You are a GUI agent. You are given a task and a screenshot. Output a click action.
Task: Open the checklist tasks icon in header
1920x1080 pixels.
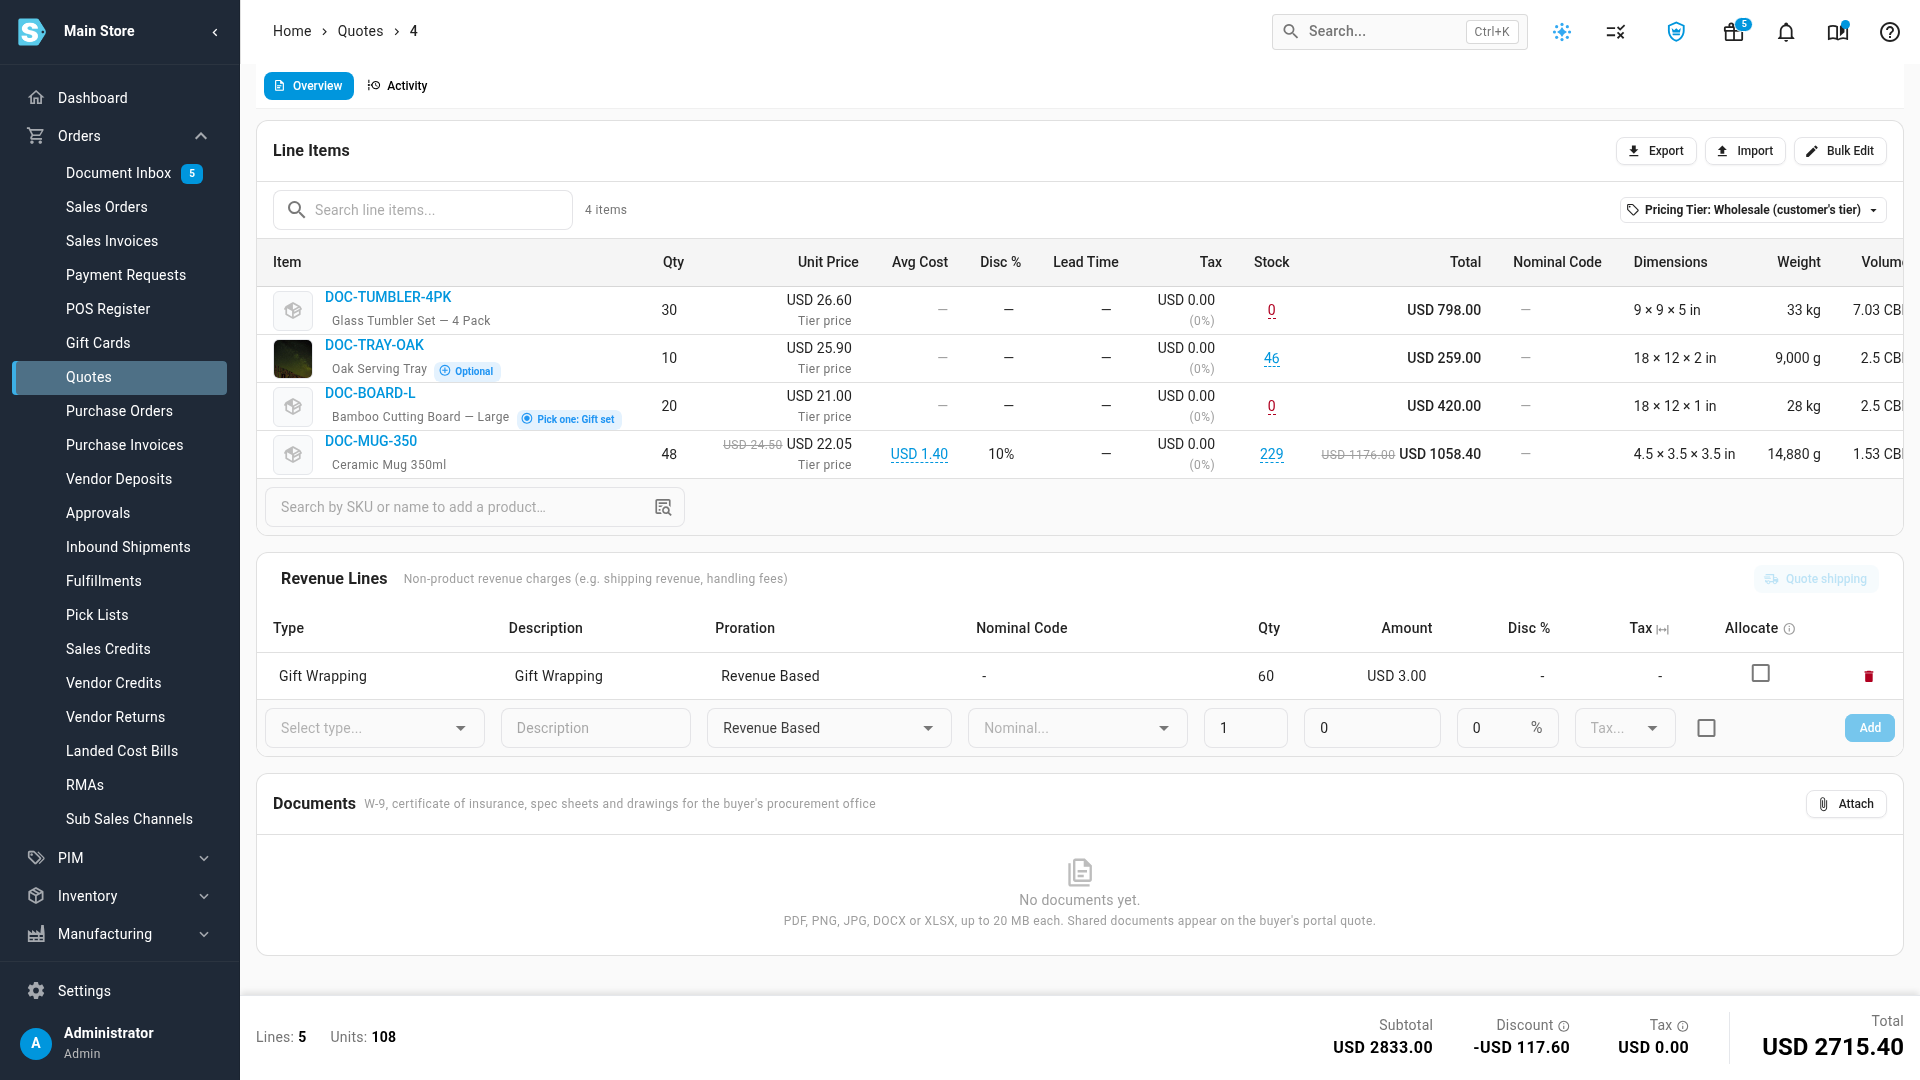(x=1616, y=32)
